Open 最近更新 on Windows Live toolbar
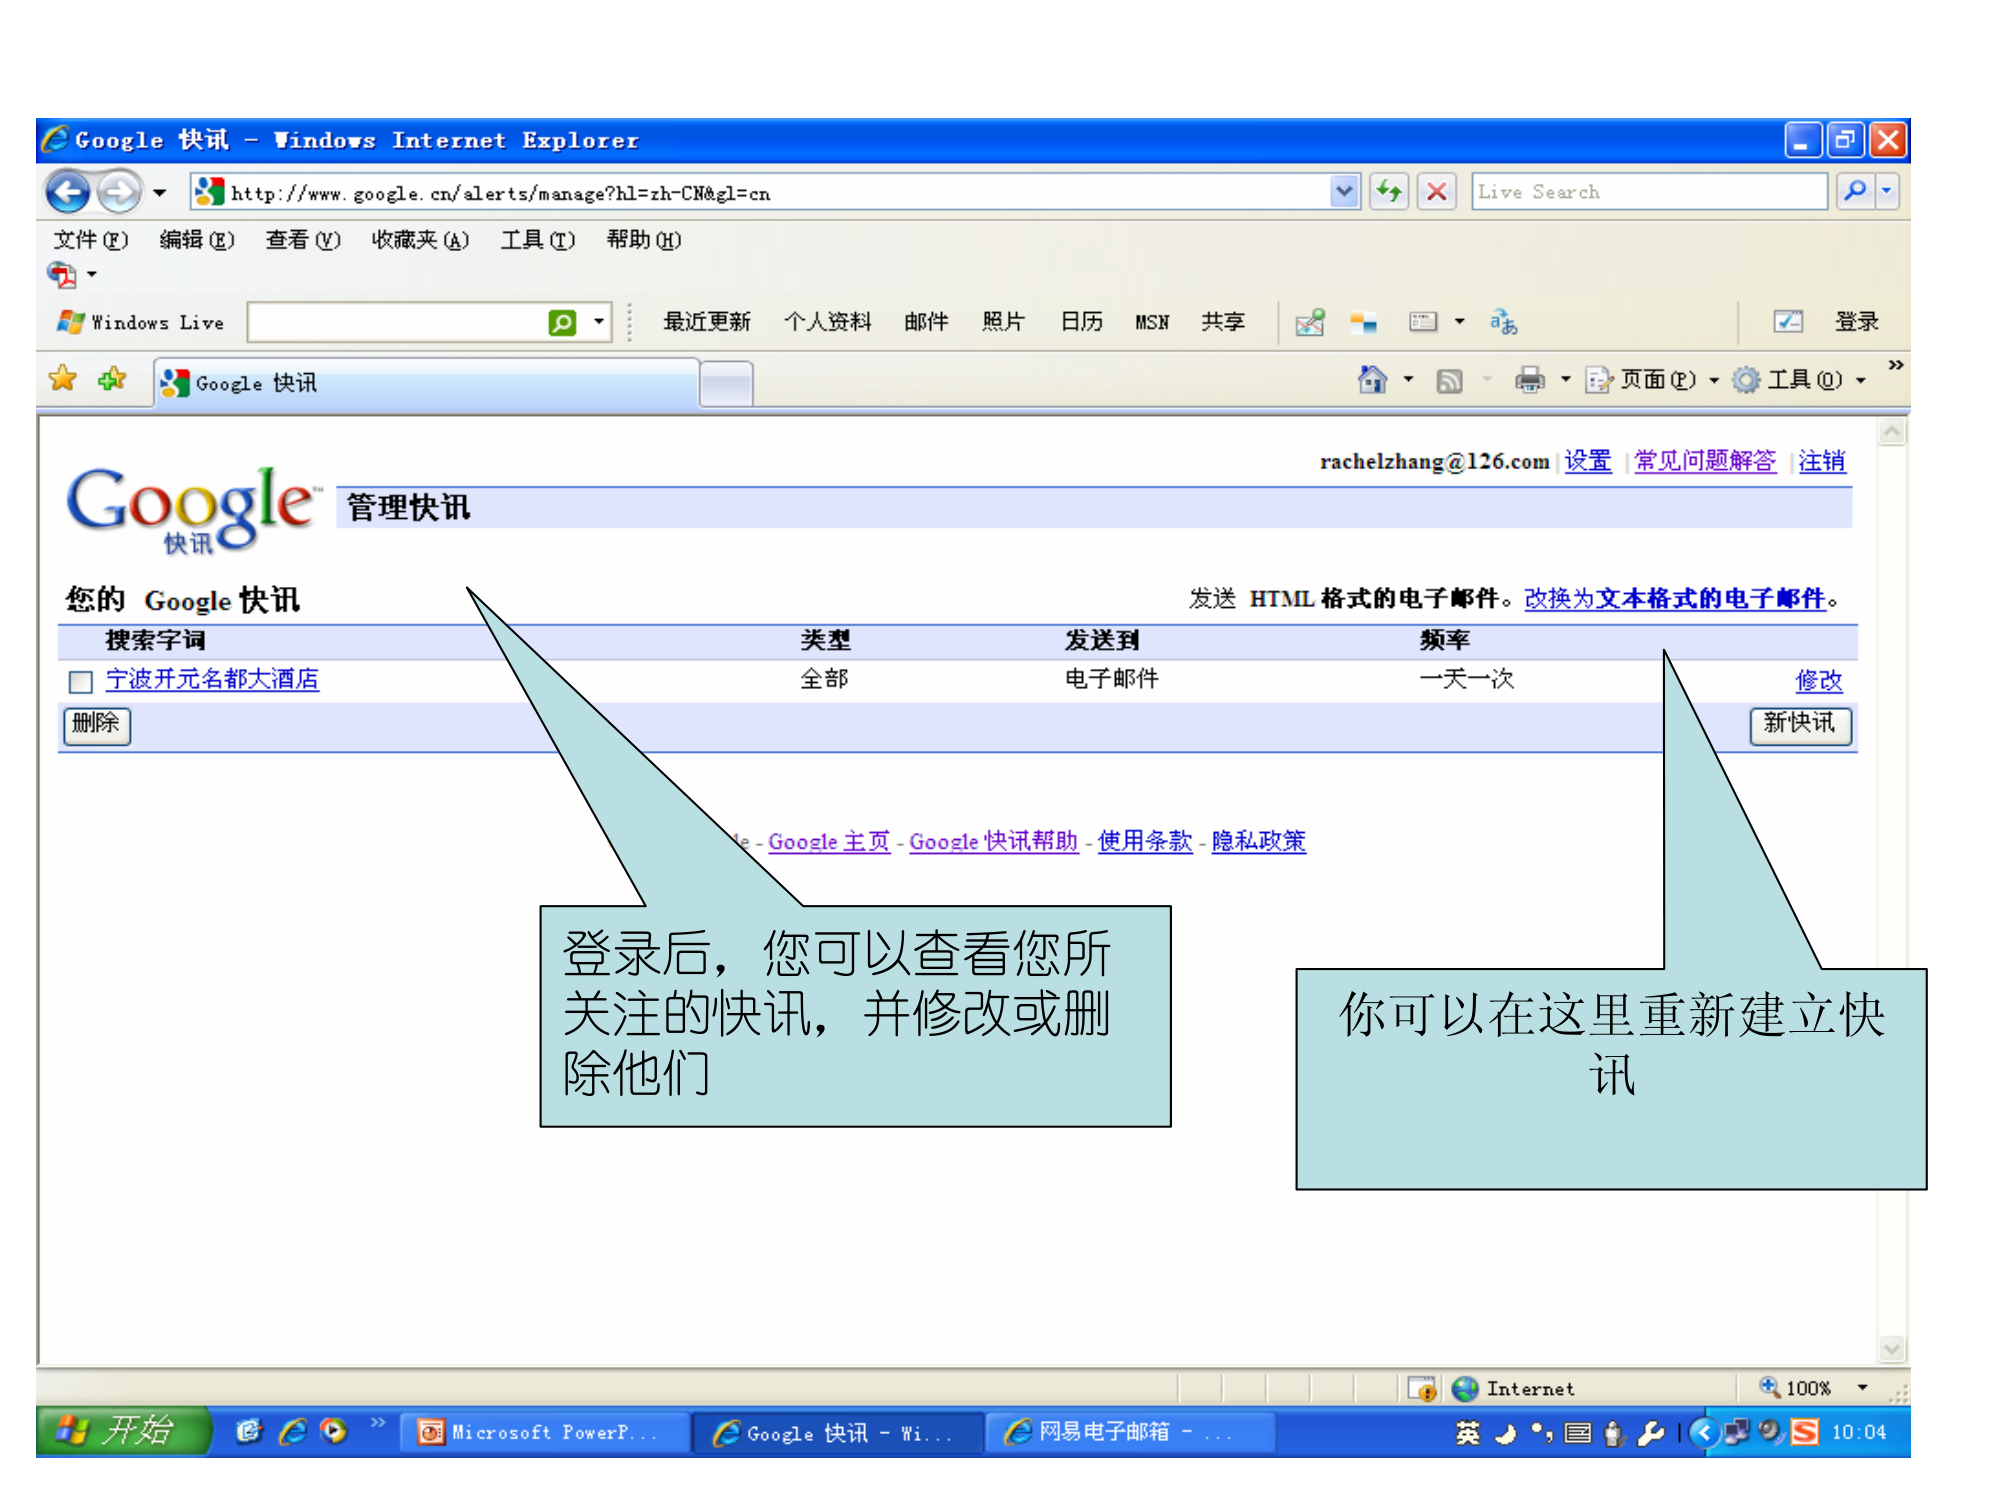1995x1498 pixels. tap(706, 322)
